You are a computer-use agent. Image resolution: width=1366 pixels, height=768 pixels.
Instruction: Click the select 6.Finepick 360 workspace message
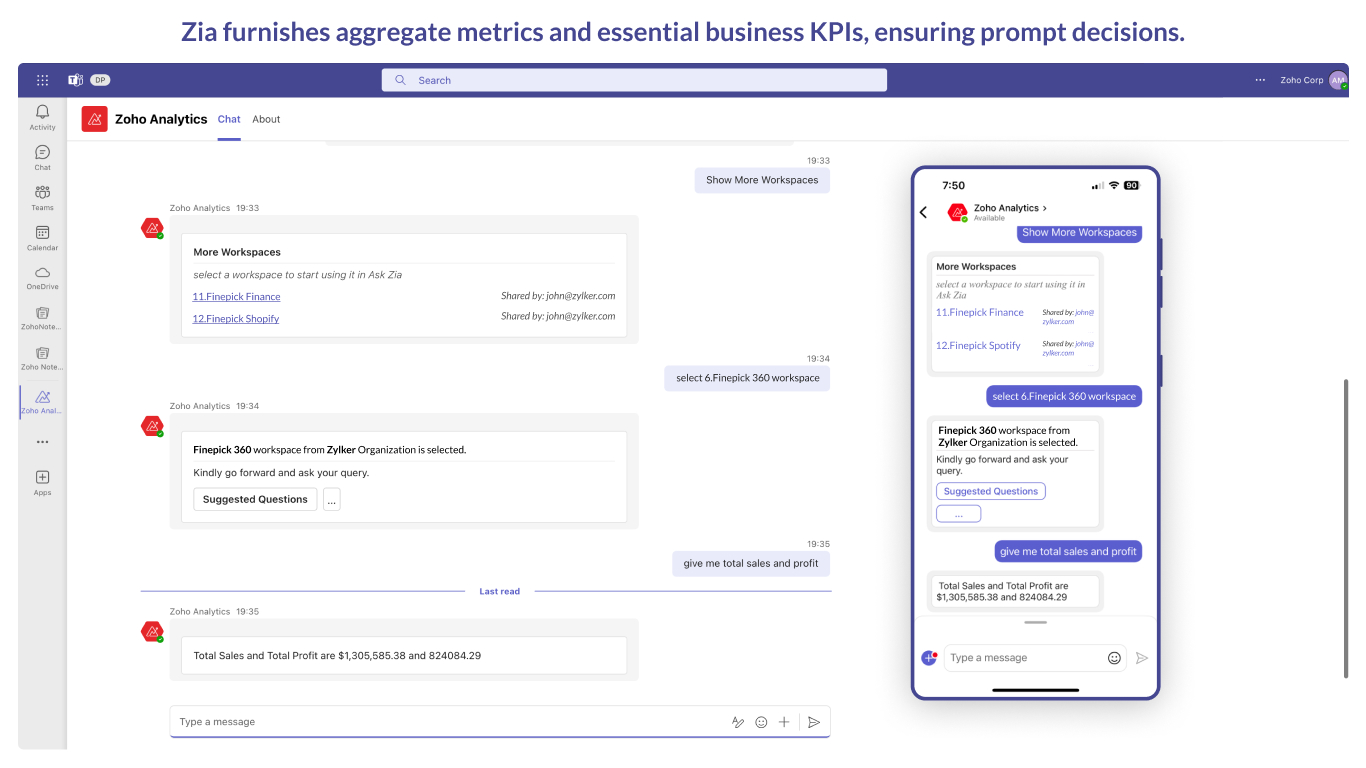[747, 378]
